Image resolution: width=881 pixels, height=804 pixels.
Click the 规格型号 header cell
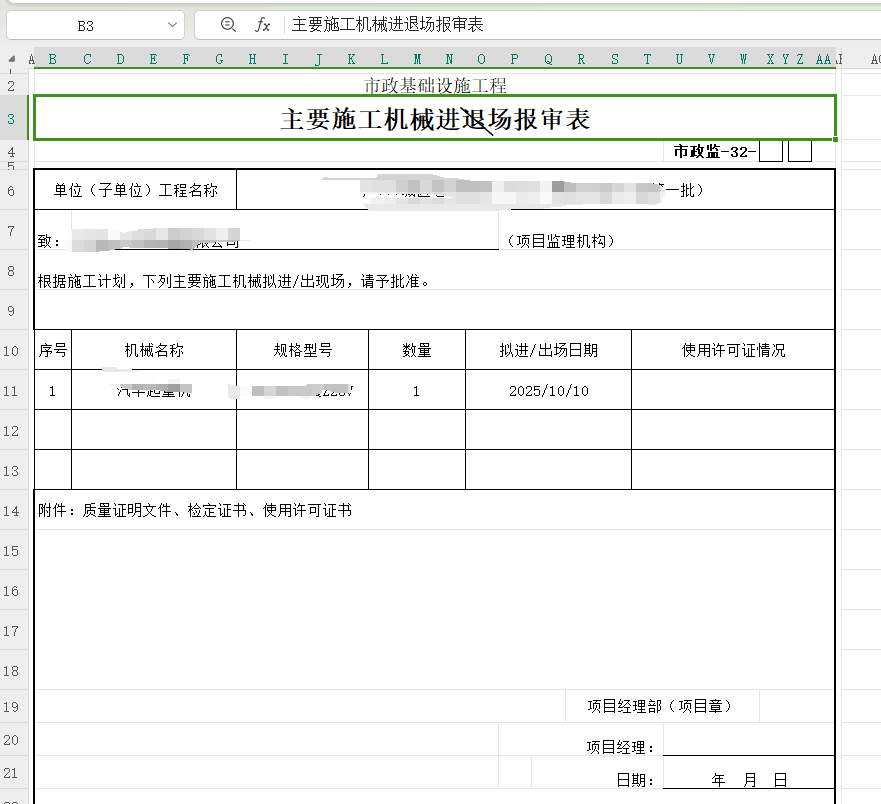(303, 350)
